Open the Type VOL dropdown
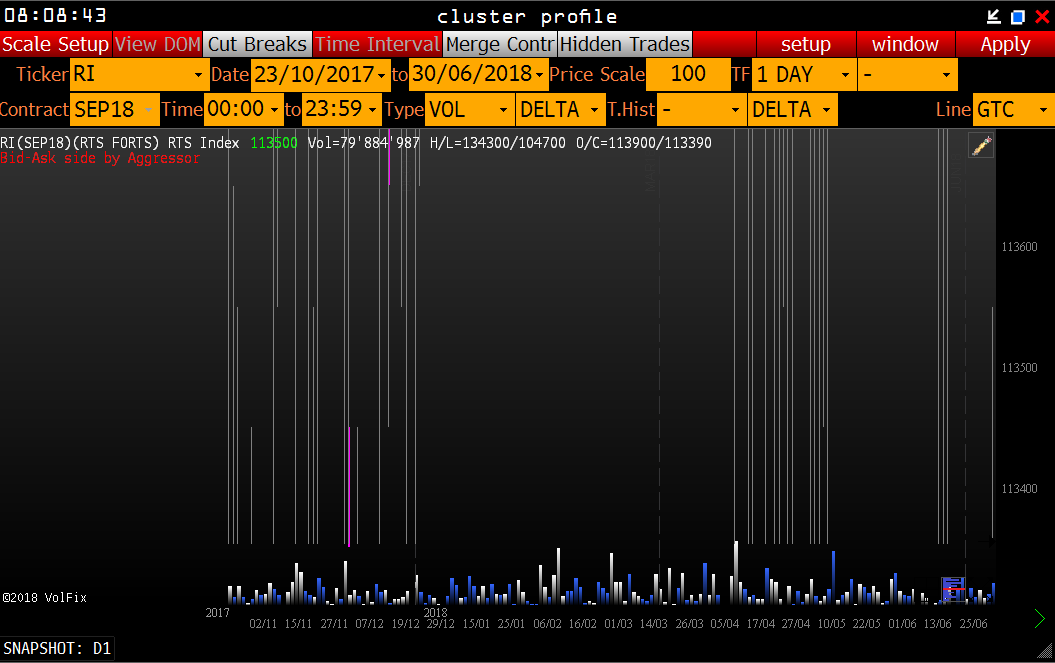Screen dimensions: 1055x663 pos(469,109)
